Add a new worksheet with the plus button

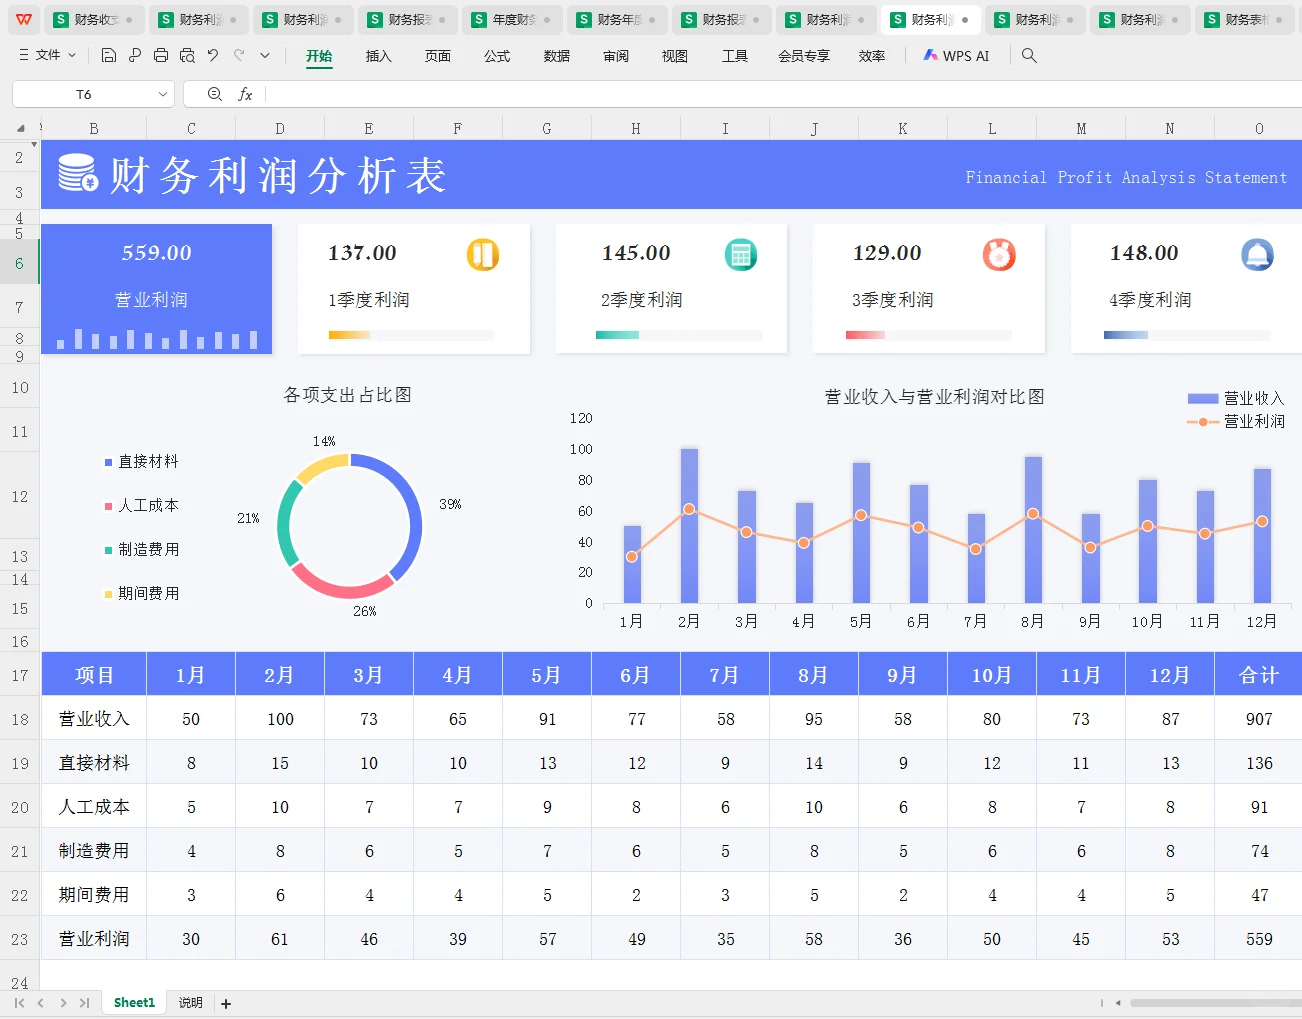(225, 1002)
